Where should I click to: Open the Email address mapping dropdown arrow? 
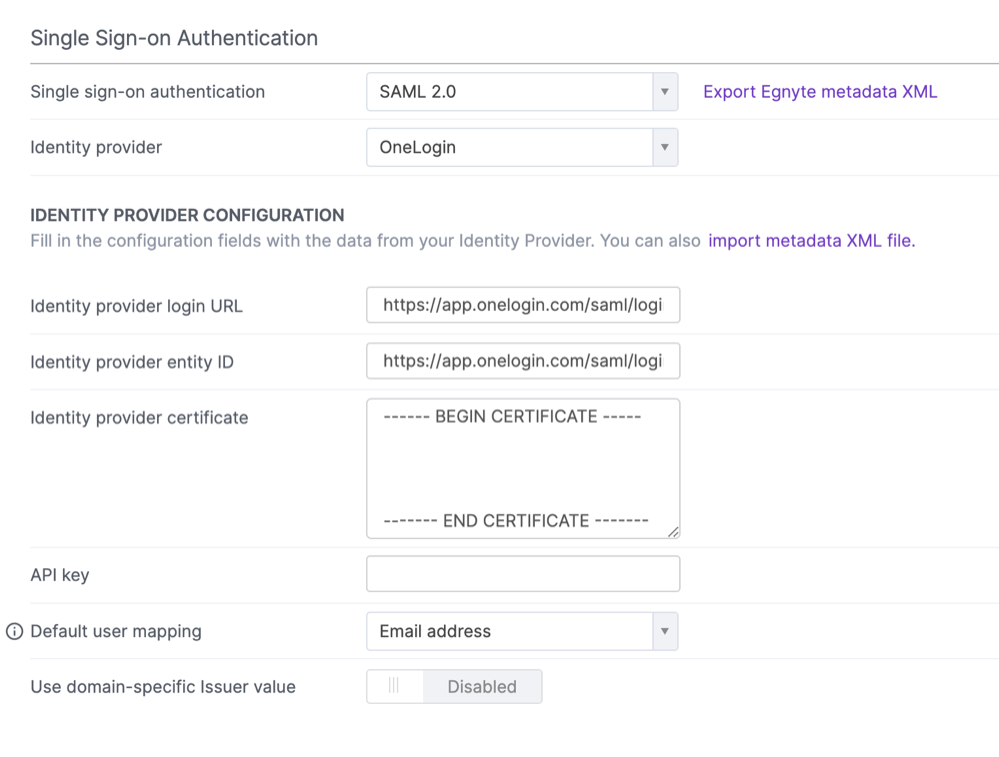pyautogui.click(x=663, y=631)
